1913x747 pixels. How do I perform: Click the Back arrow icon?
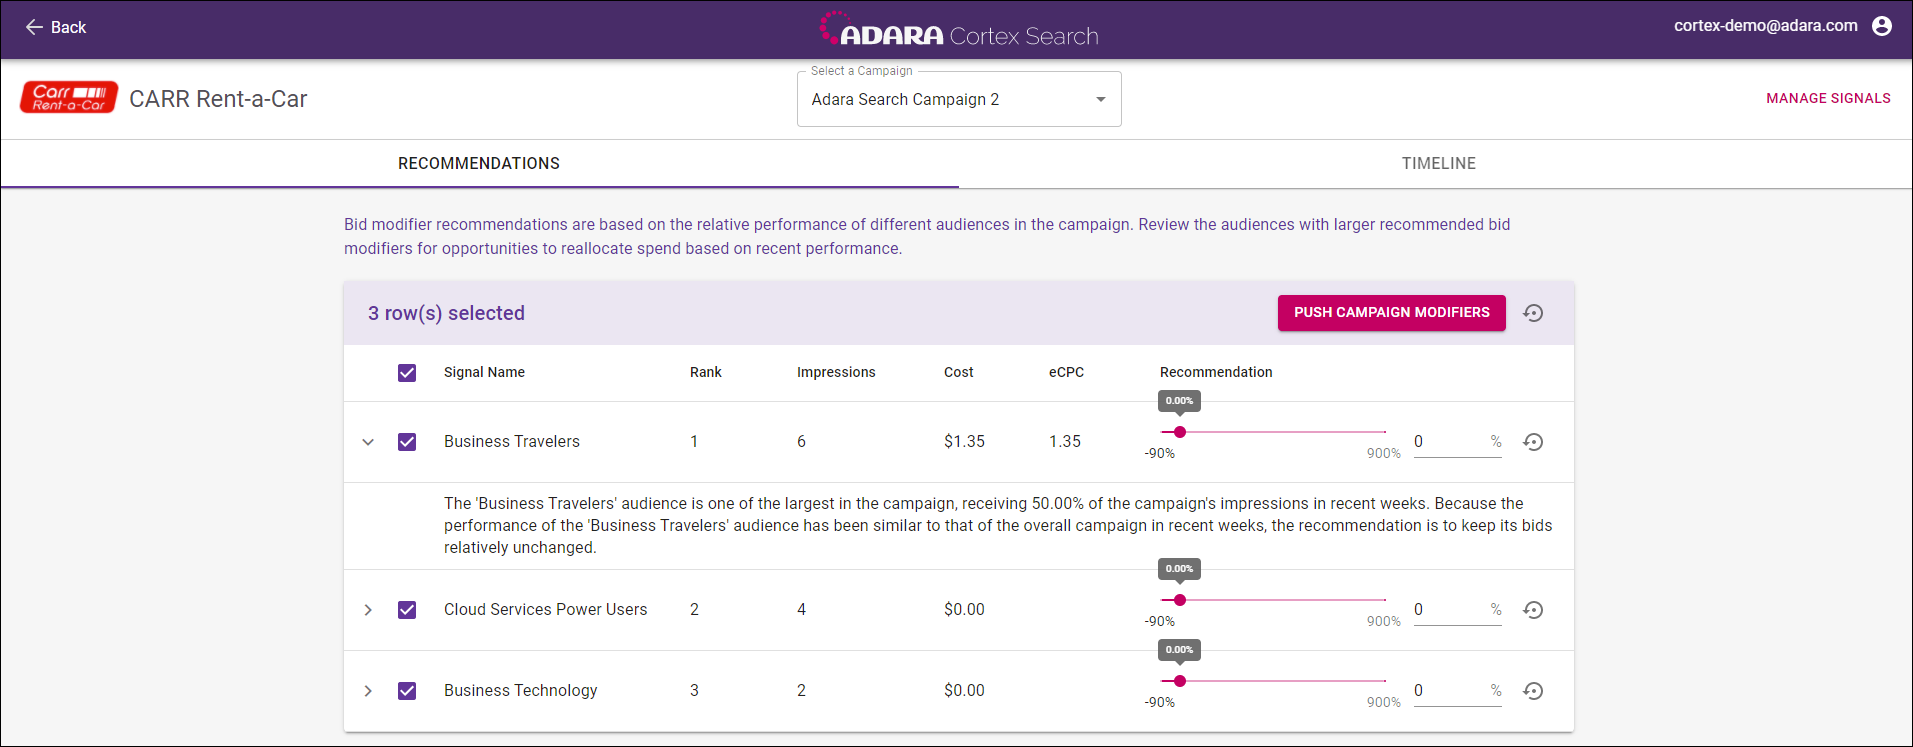34,27
